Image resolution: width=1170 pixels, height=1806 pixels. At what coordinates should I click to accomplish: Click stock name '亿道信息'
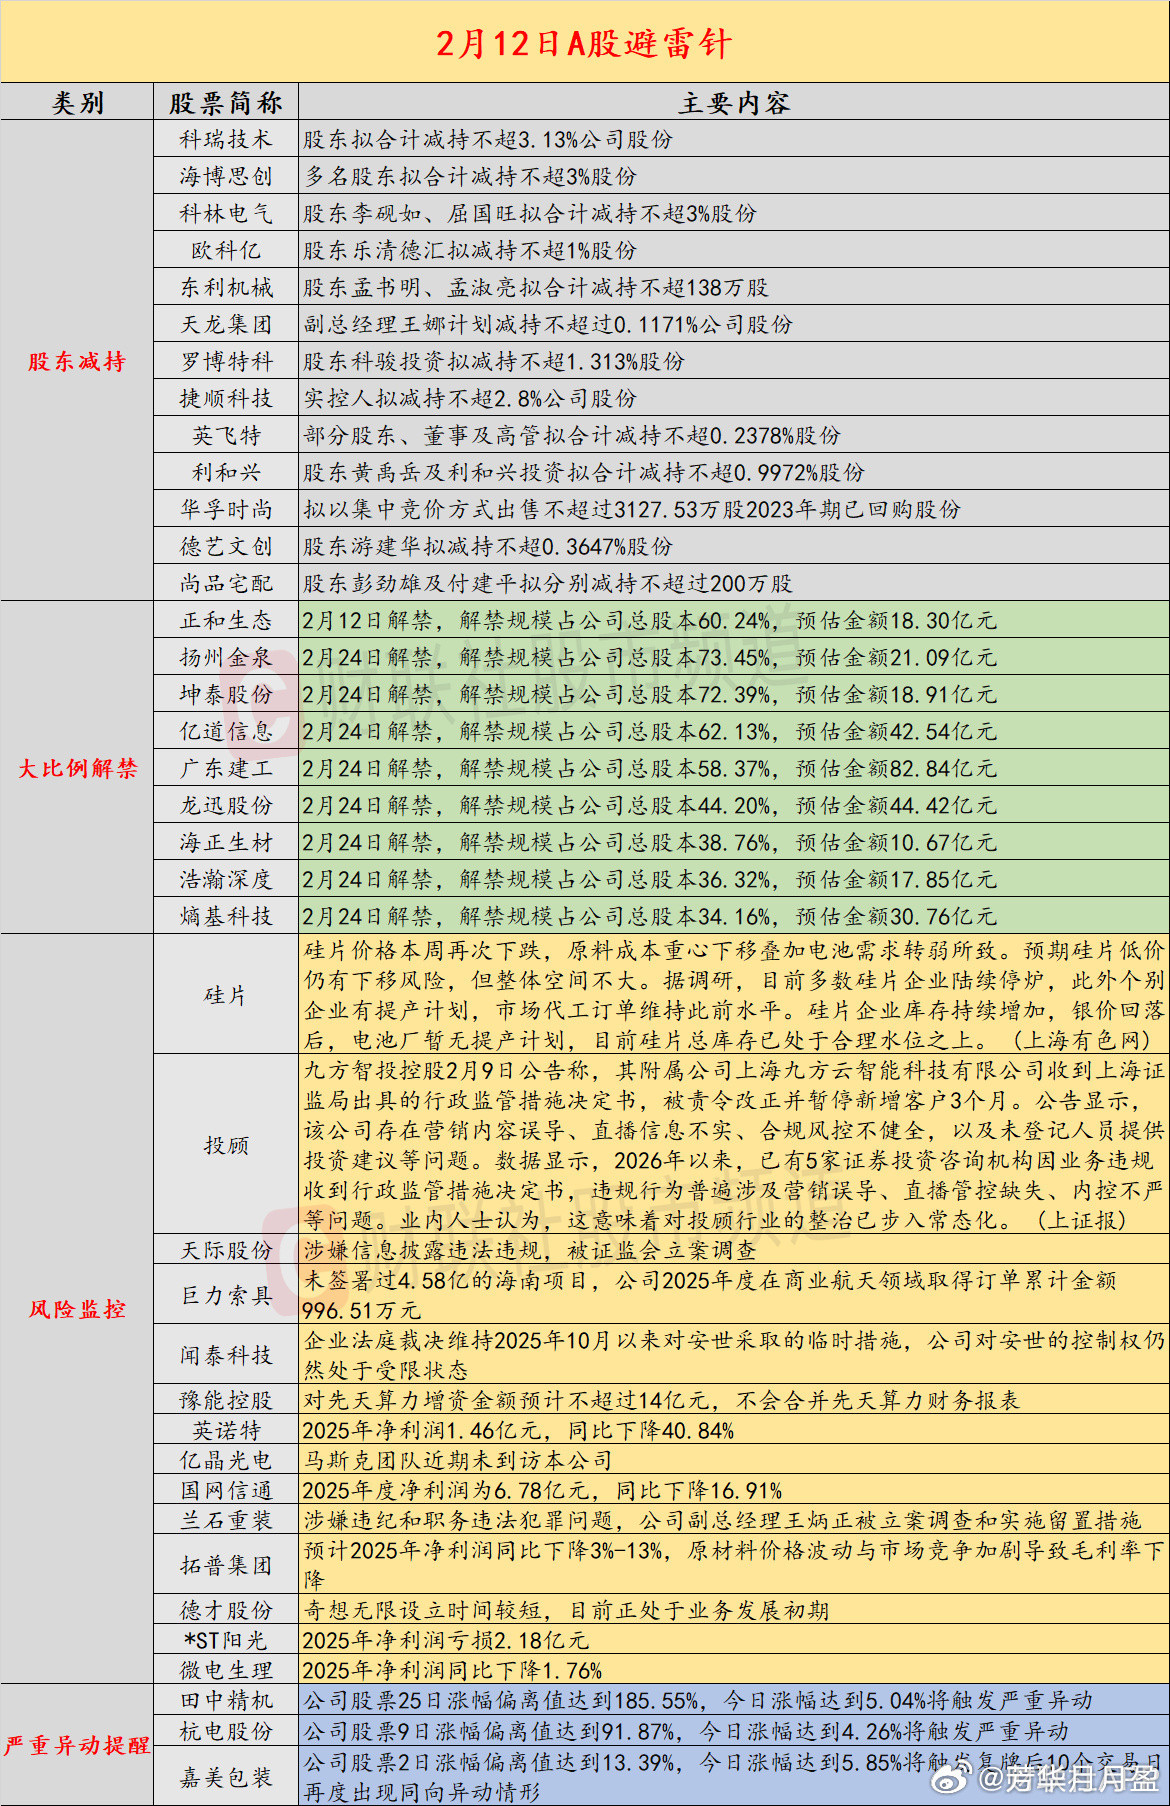click(226, 731)
